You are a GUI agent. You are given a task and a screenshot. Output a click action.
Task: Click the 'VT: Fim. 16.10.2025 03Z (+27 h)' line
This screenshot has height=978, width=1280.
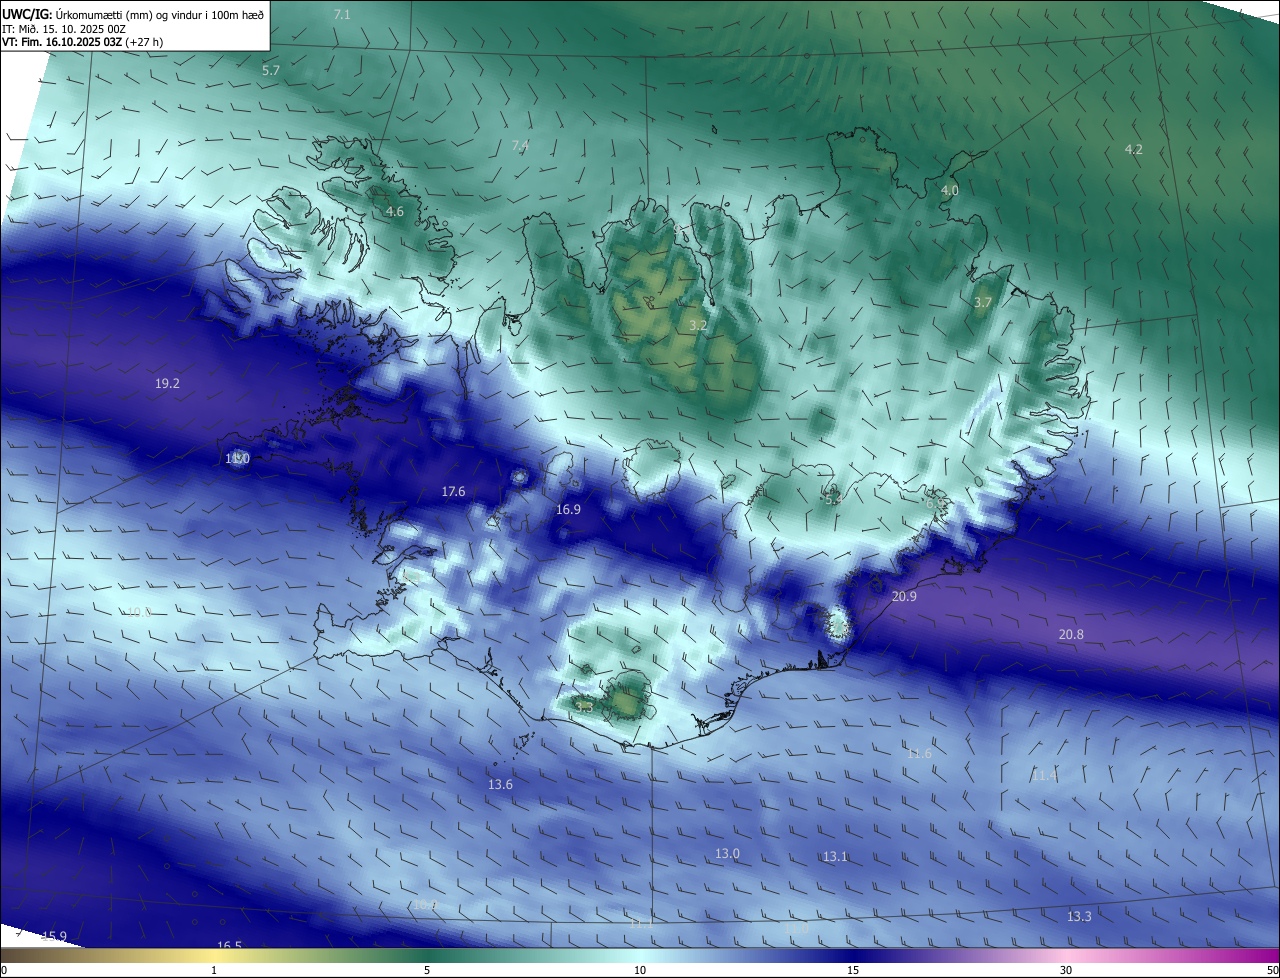(x=83, y=42)
